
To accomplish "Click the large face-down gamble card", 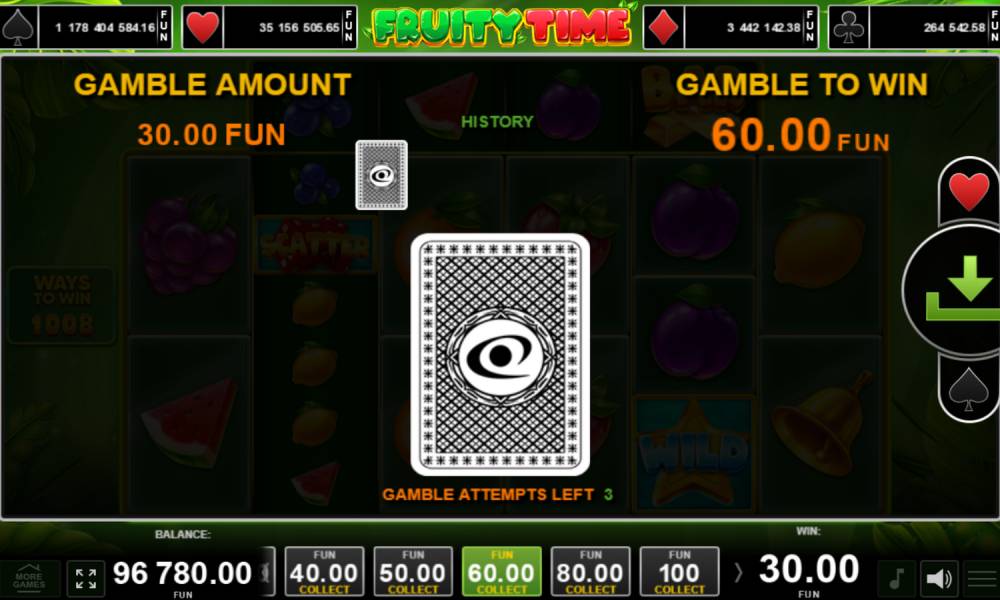I will point(500,355).
